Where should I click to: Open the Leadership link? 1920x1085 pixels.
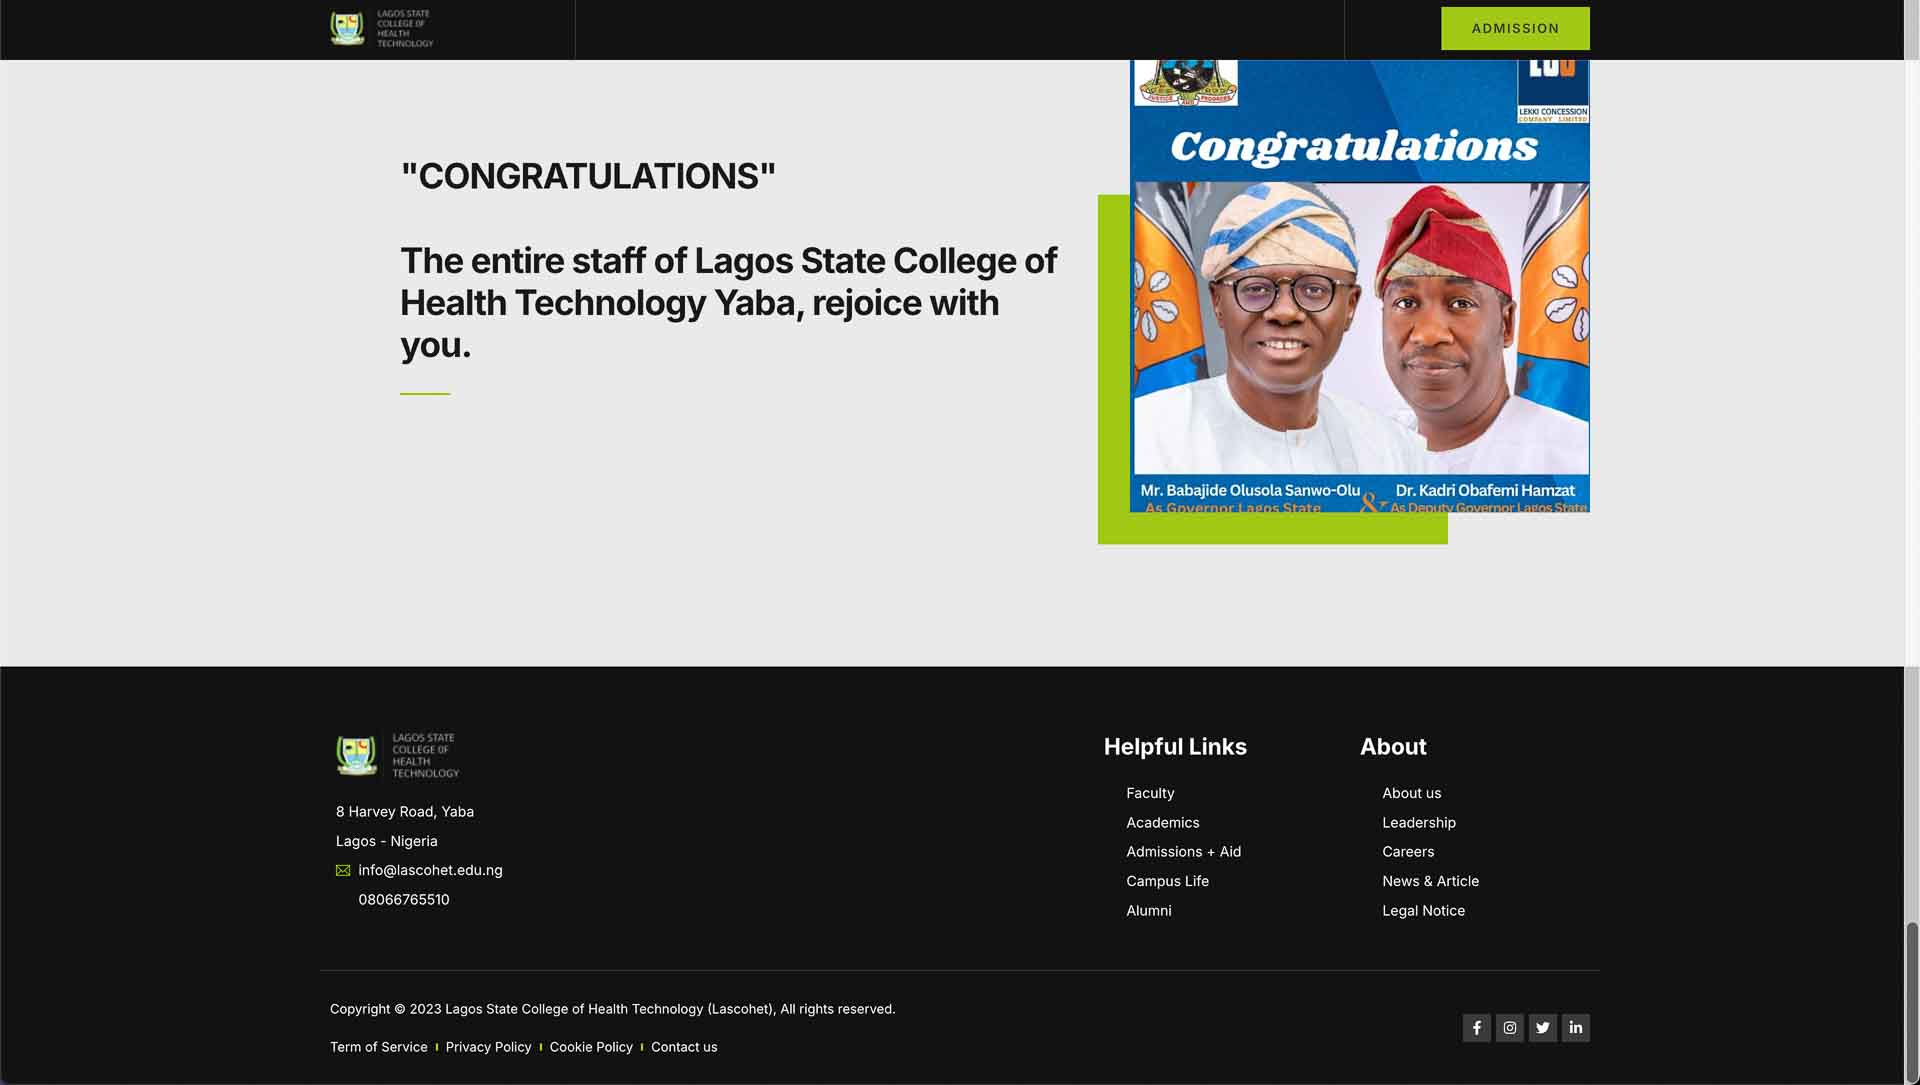[x=1418, y=822]
